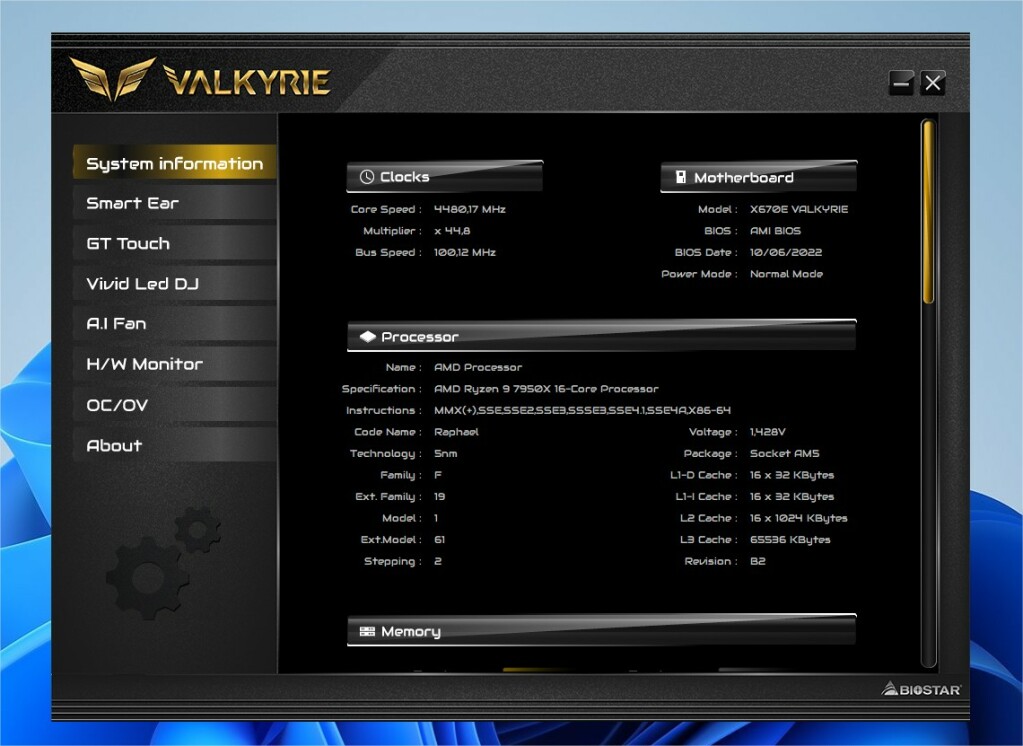Screen dimensions: 1023x746
Task: Click the Package value Socket AM5
Action: tap(784, 453)
